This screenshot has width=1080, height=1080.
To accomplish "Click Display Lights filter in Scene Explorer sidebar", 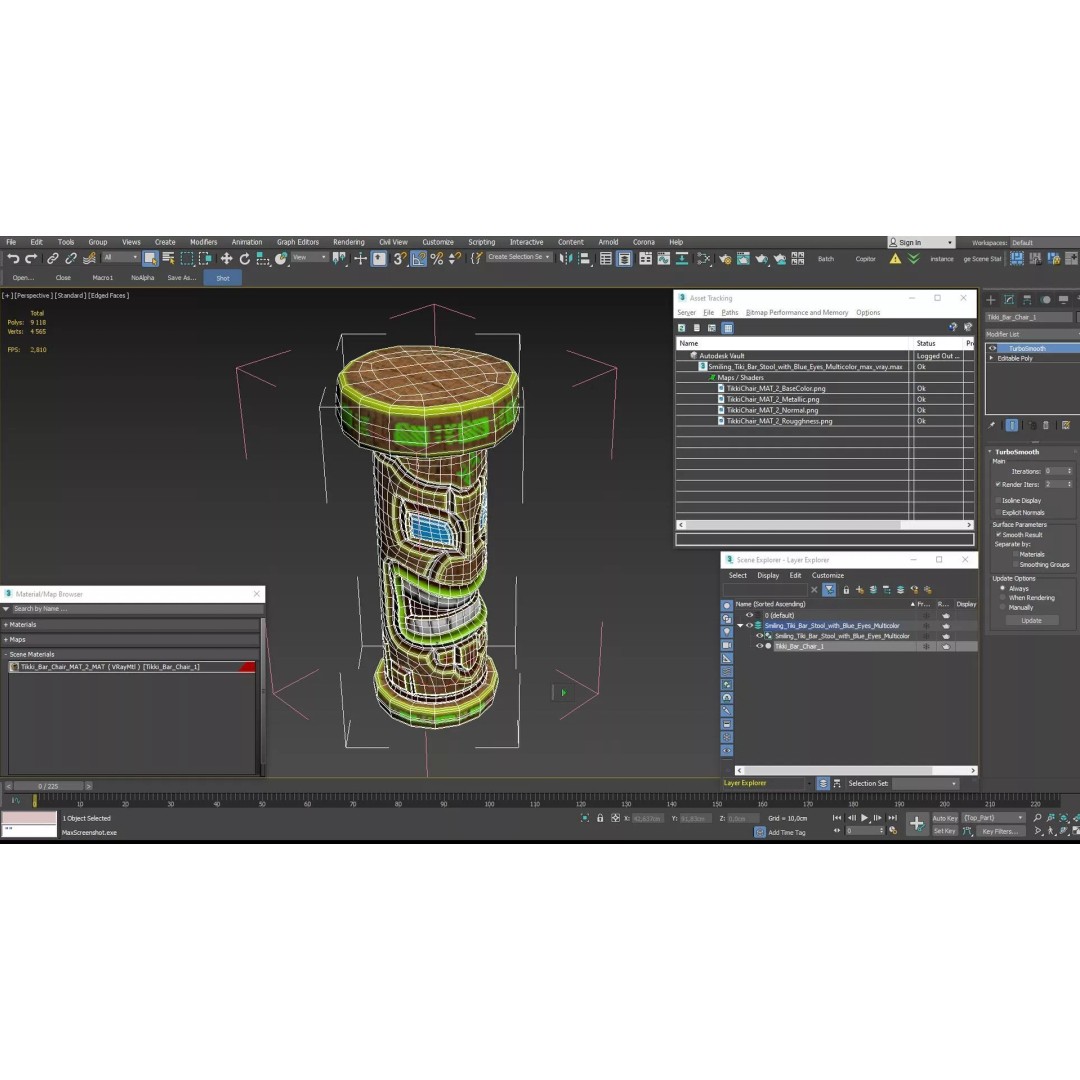I will click(727, 632).
